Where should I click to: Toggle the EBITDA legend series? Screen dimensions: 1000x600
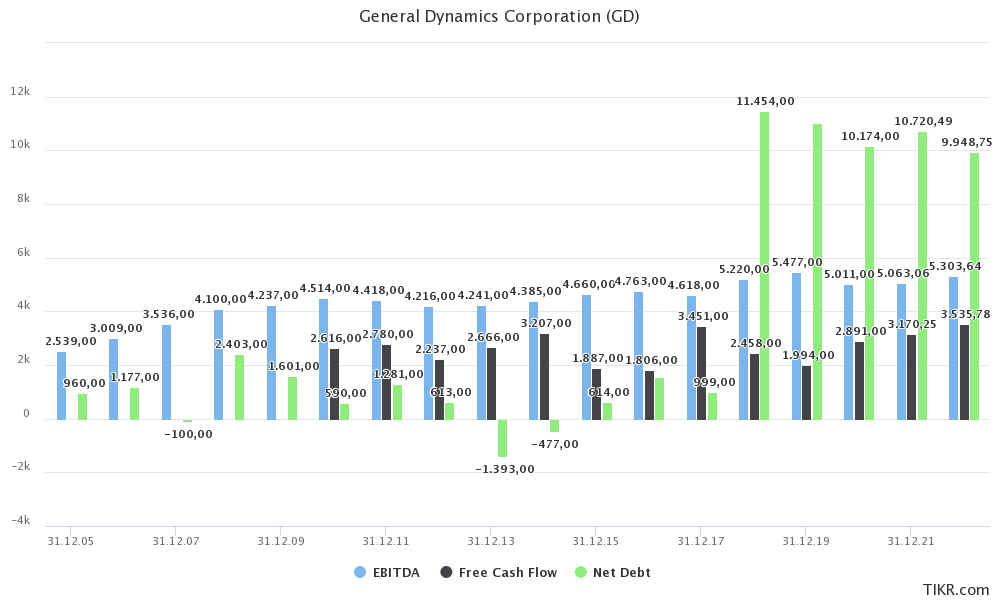coord(387,573)
